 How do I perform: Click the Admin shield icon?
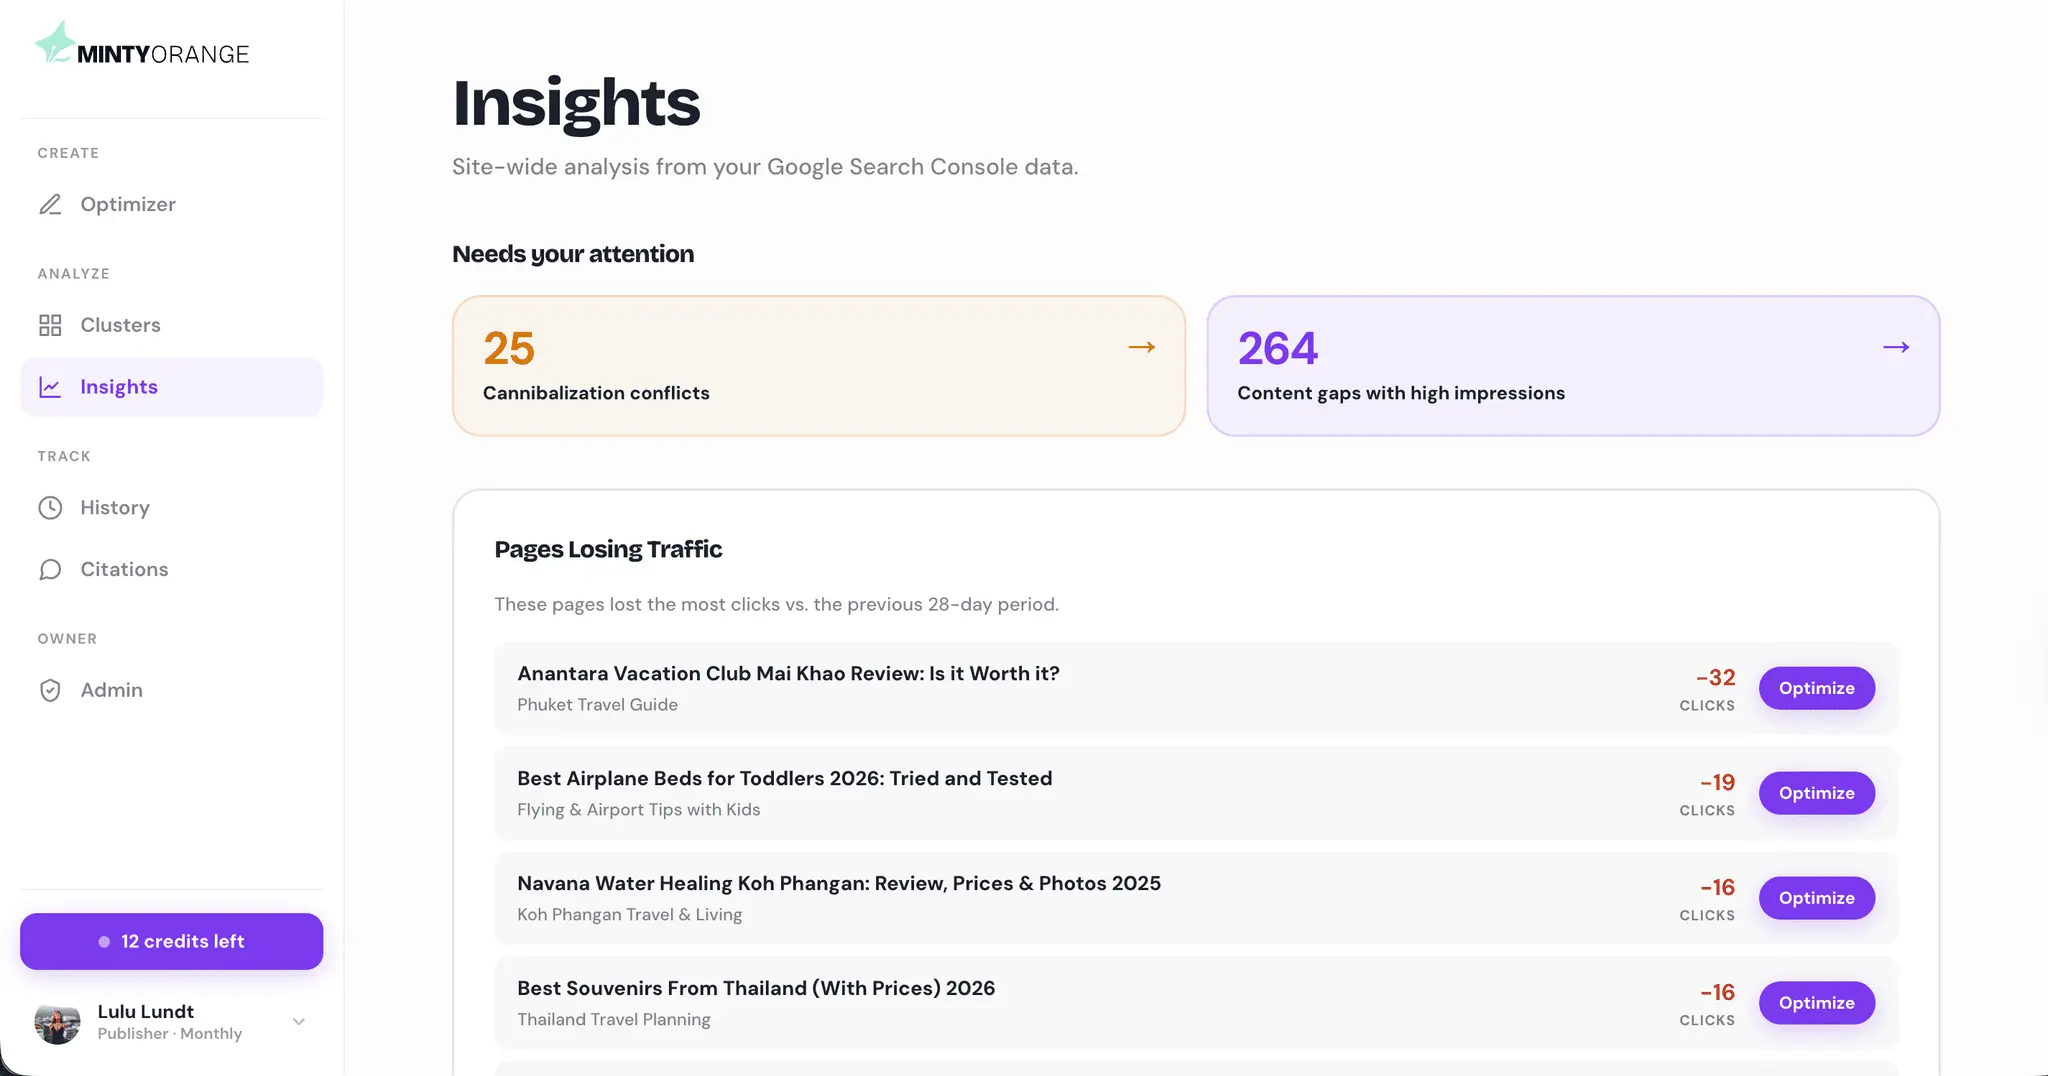(50, 690)
